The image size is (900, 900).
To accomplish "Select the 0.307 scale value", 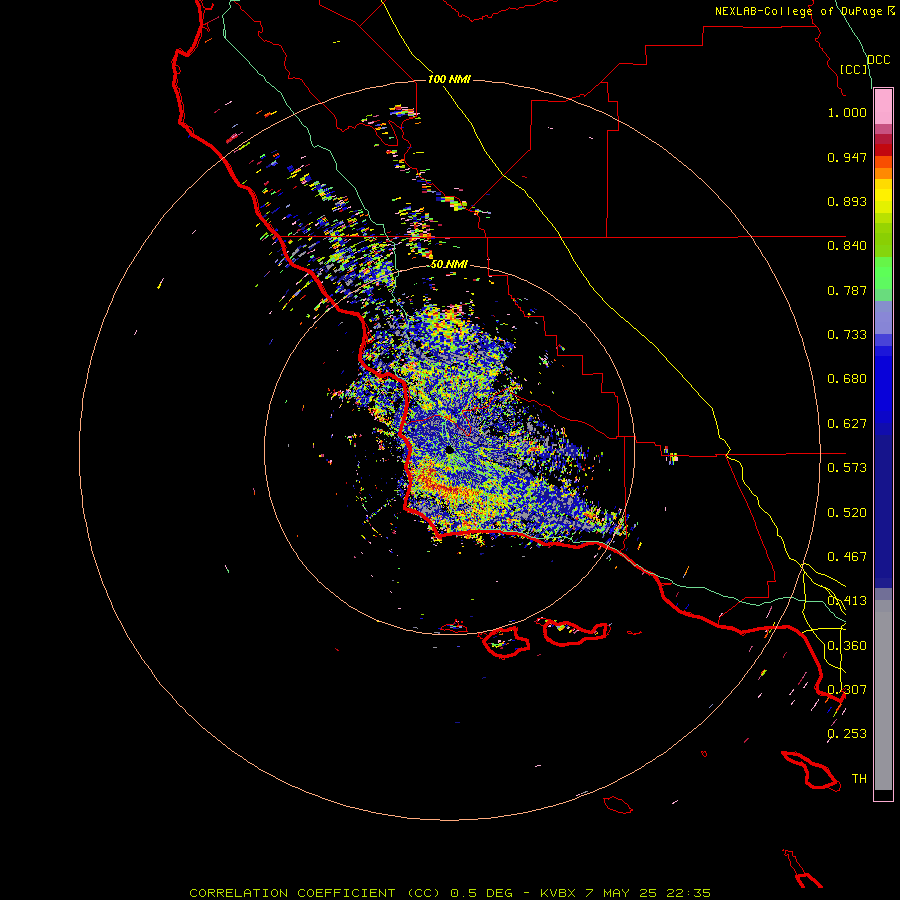I will tap(847, 689).
